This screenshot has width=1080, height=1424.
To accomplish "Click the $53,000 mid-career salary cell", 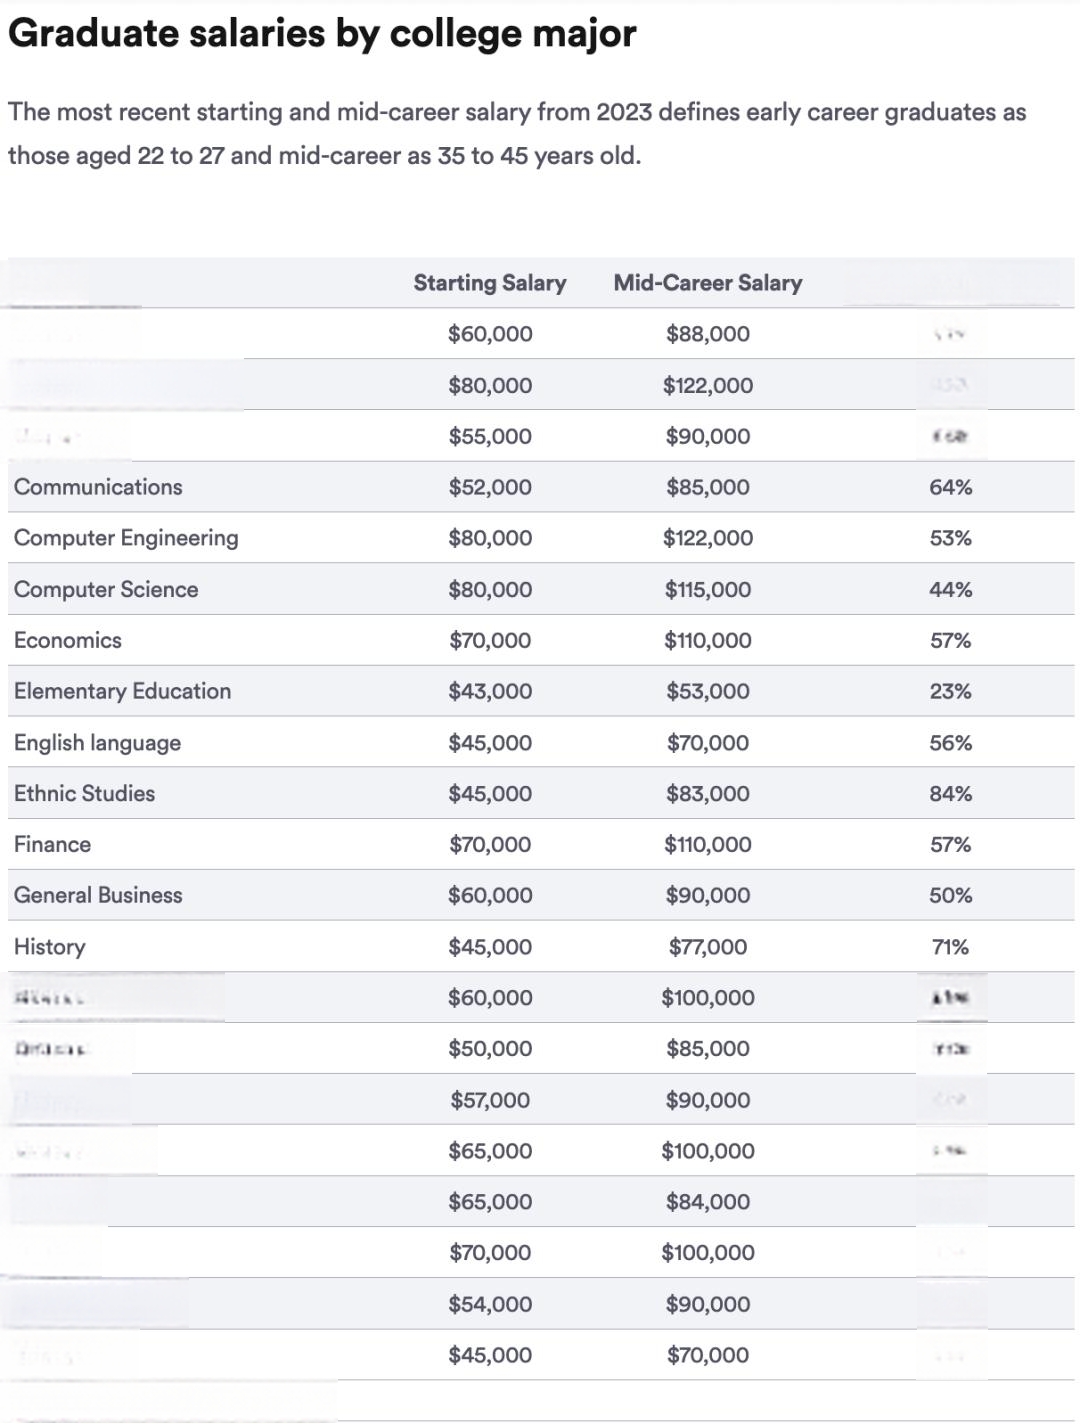I will click(708, 691).
